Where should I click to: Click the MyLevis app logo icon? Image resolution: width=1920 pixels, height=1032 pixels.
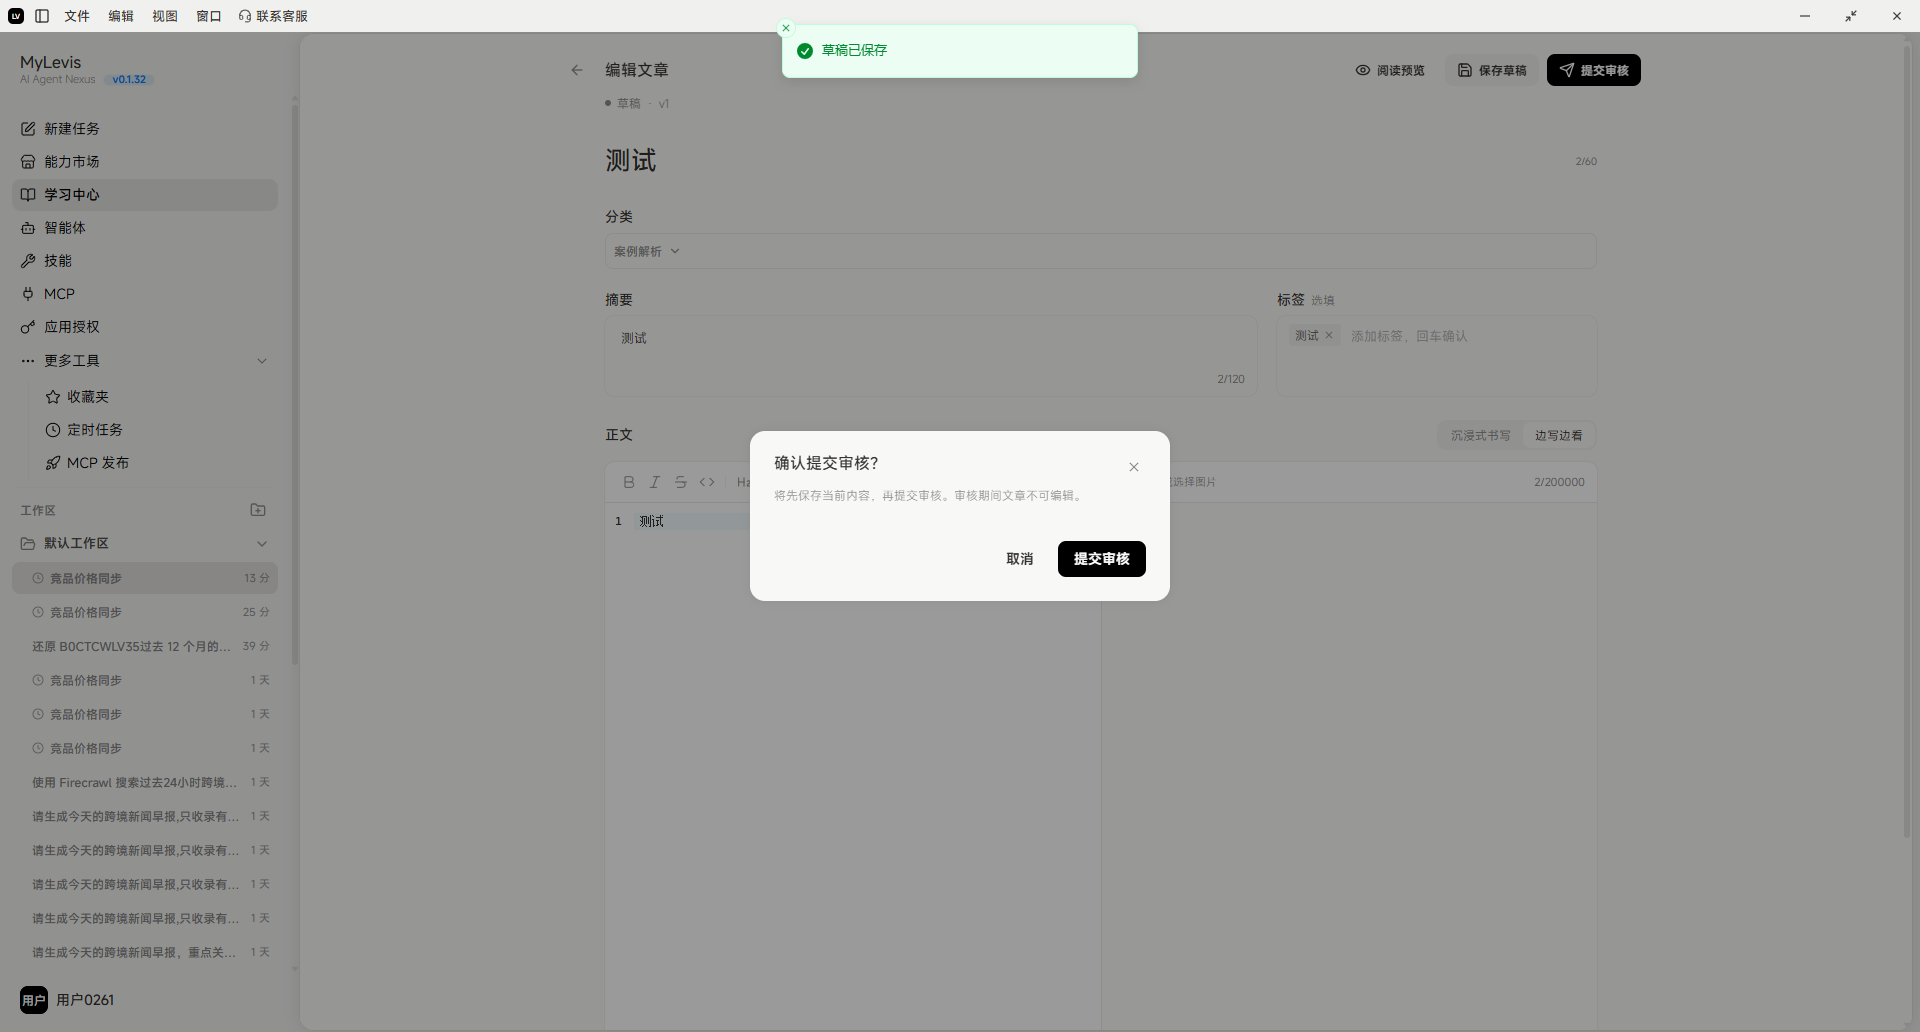[x=16, y=16]
